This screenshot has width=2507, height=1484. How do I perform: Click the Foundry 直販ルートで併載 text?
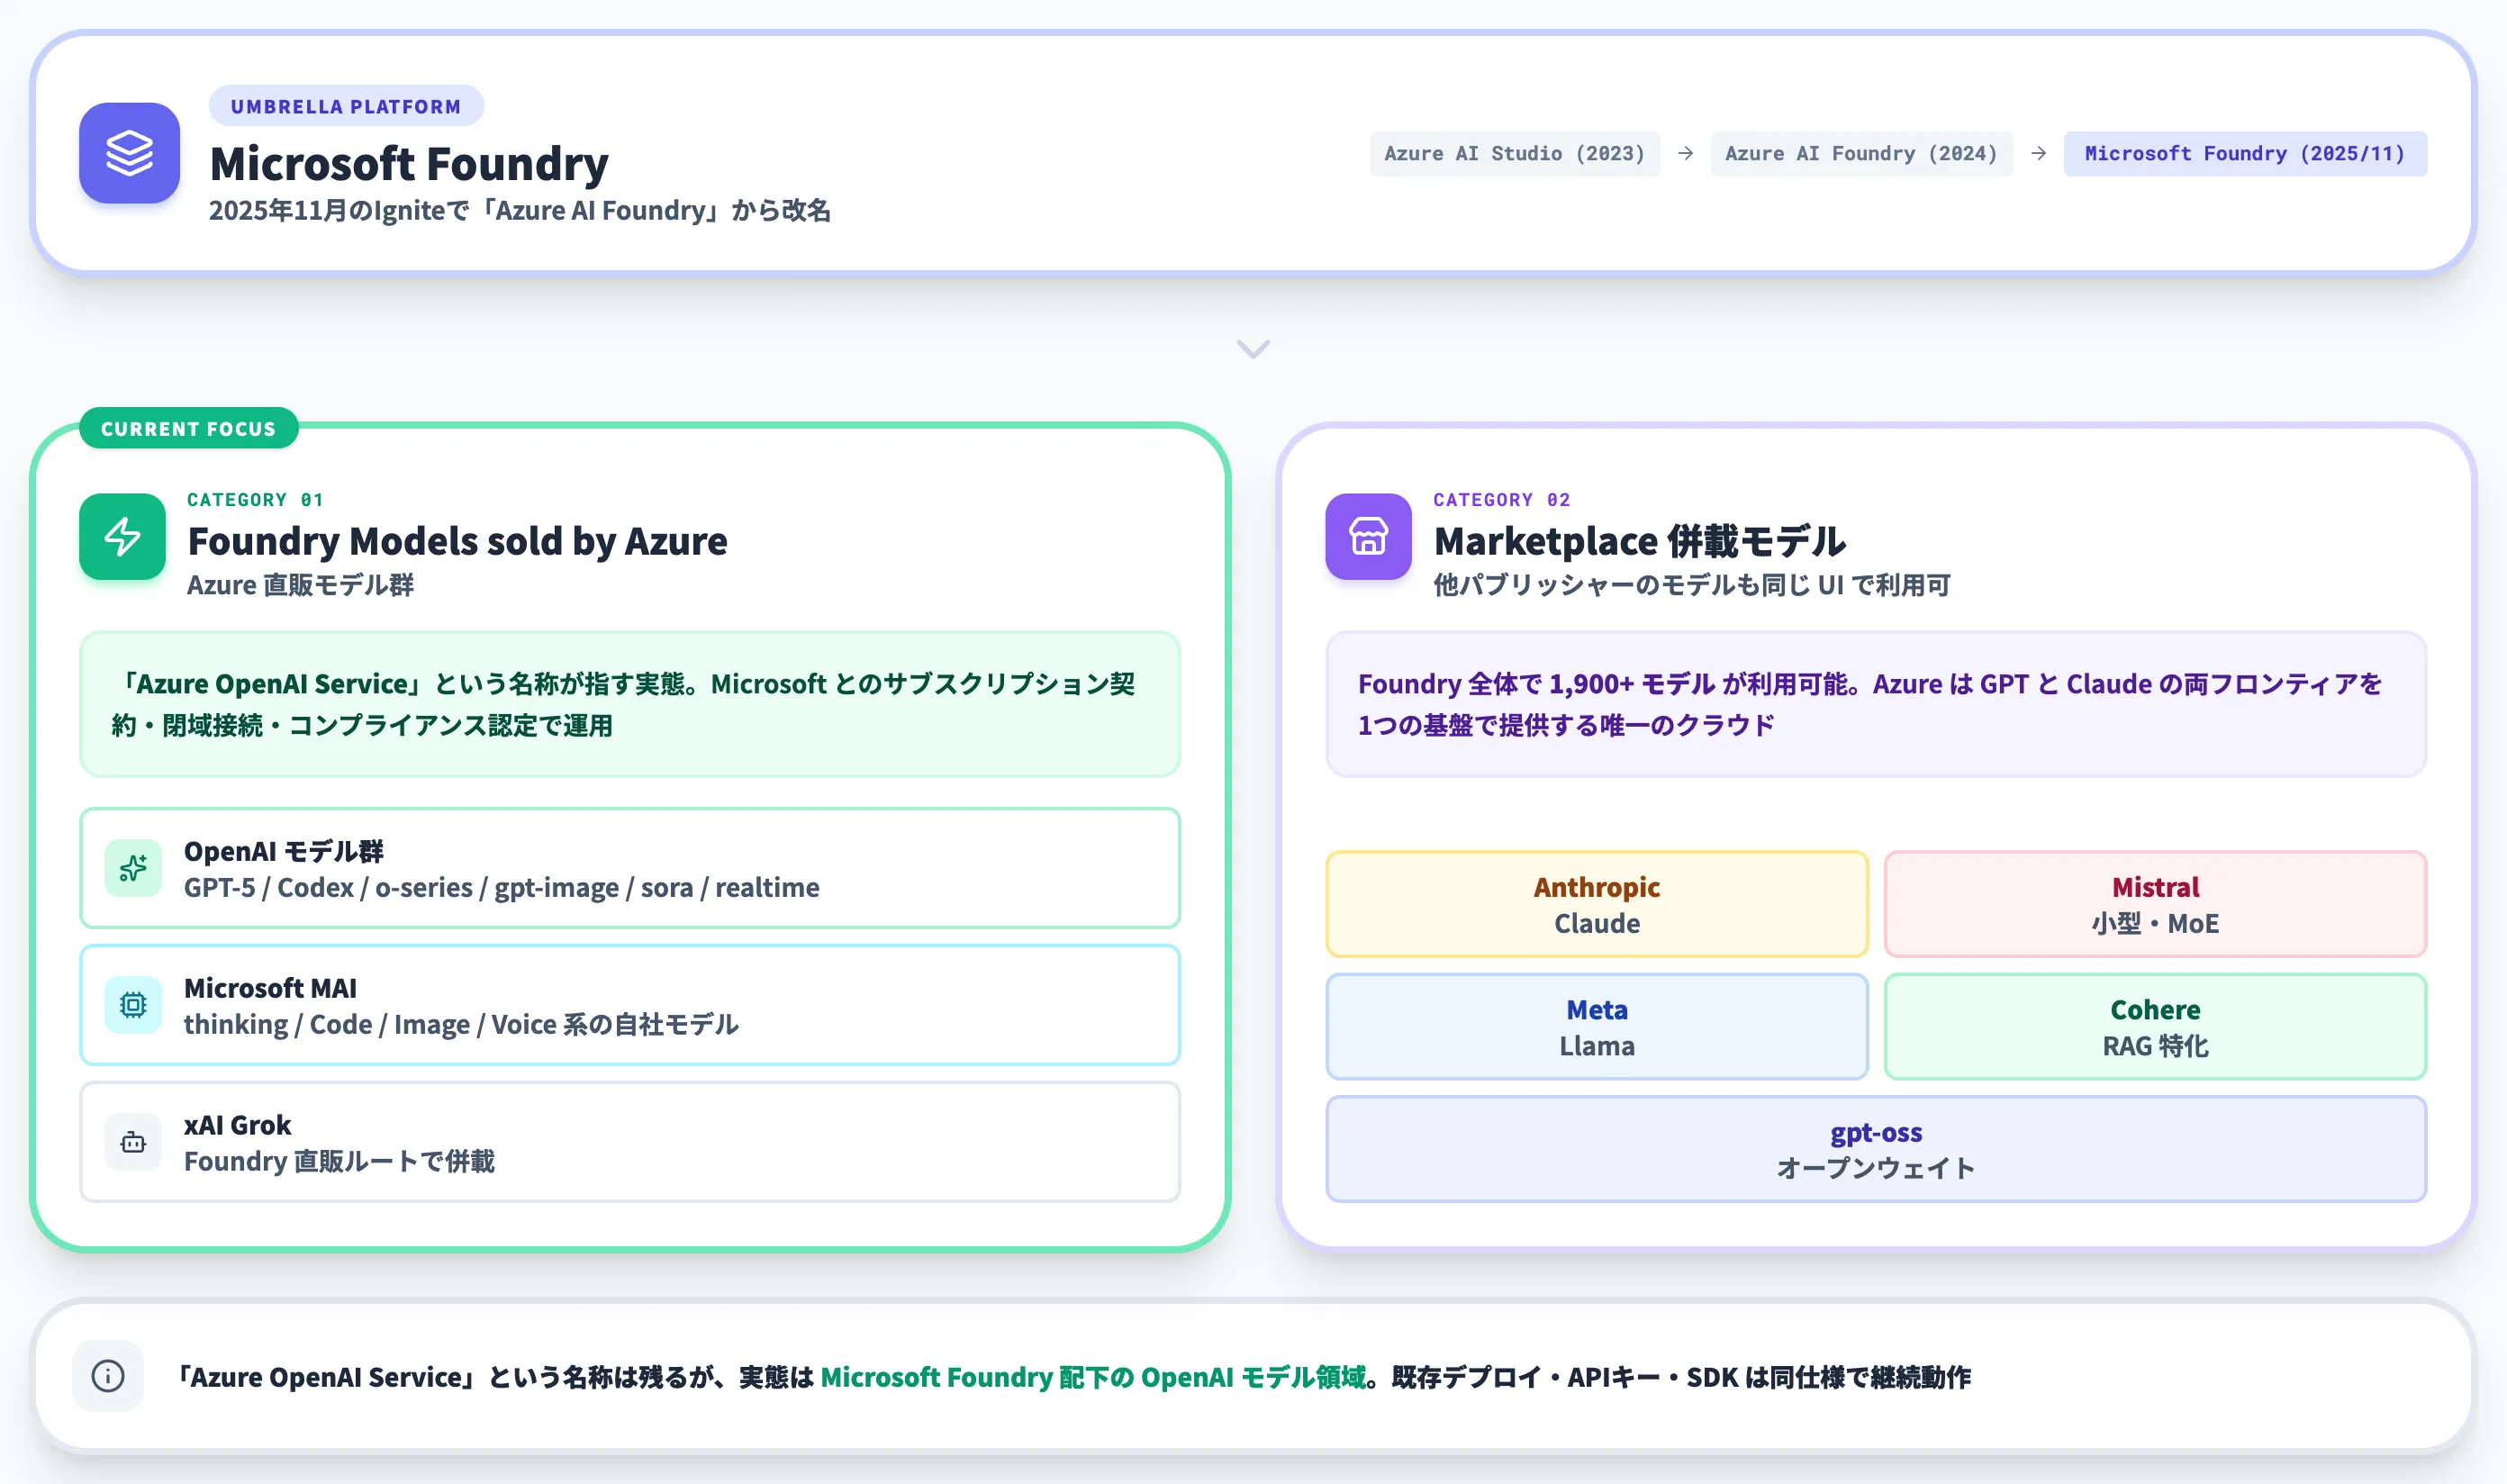(x=339, y=1161)
